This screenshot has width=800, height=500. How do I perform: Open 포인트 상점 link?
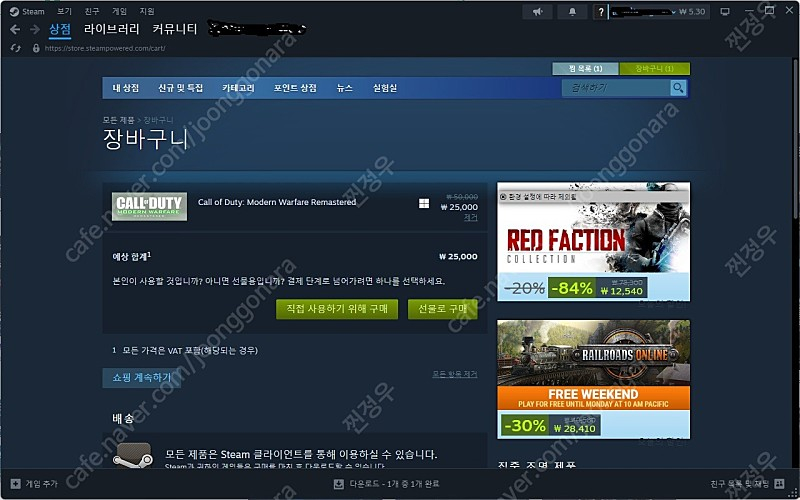tap(295, 88)
